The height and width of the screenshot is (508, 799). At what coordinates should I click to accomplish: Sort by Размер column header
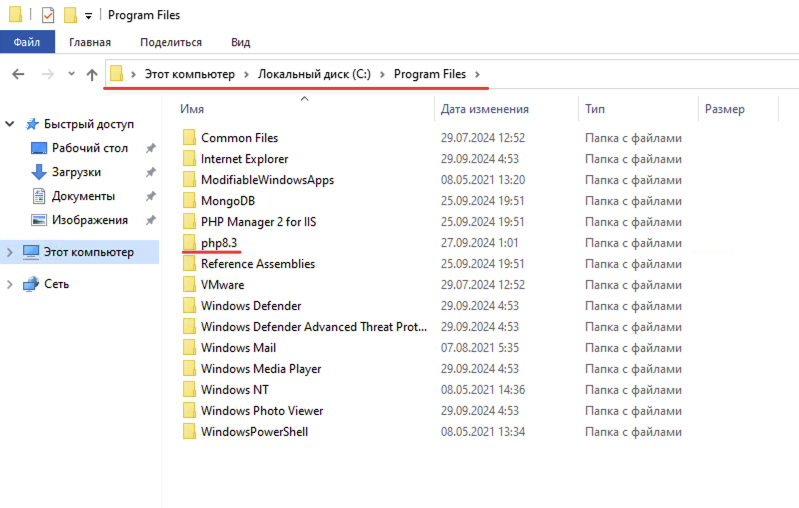click(x=725, y=109)
